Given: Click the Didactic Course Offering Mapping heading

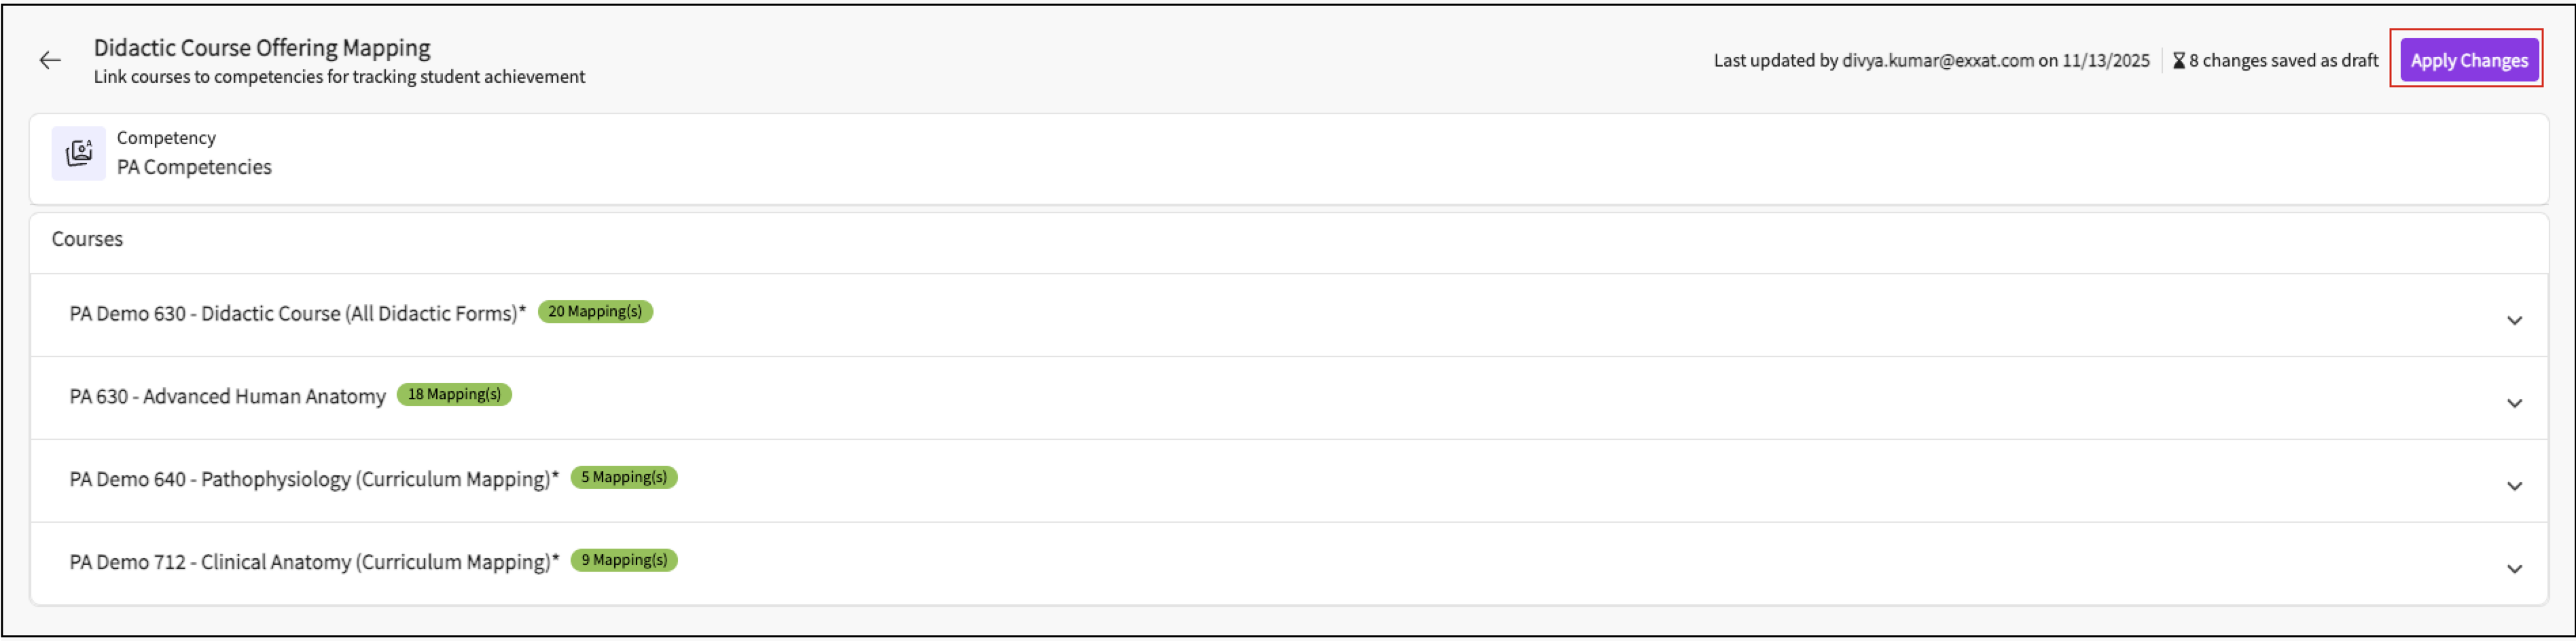Looking at the screenshot, I should pos(262,48).
